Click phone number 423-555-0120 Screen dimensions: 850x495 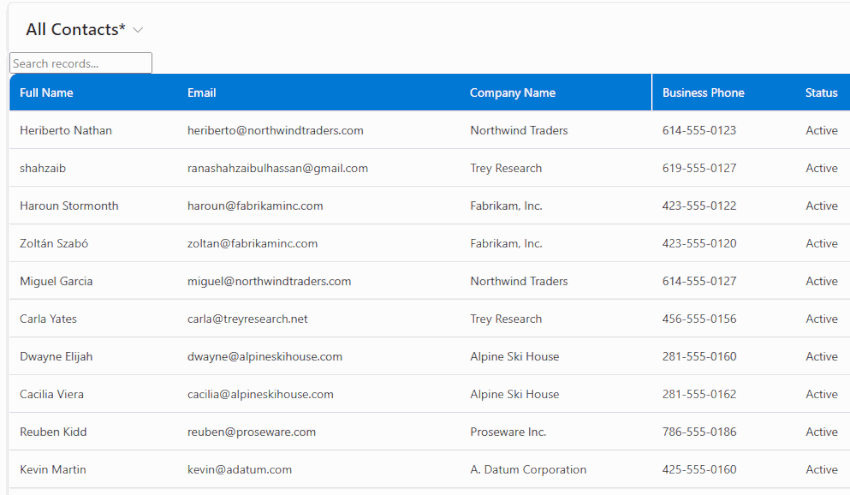[x=699, y=243]
